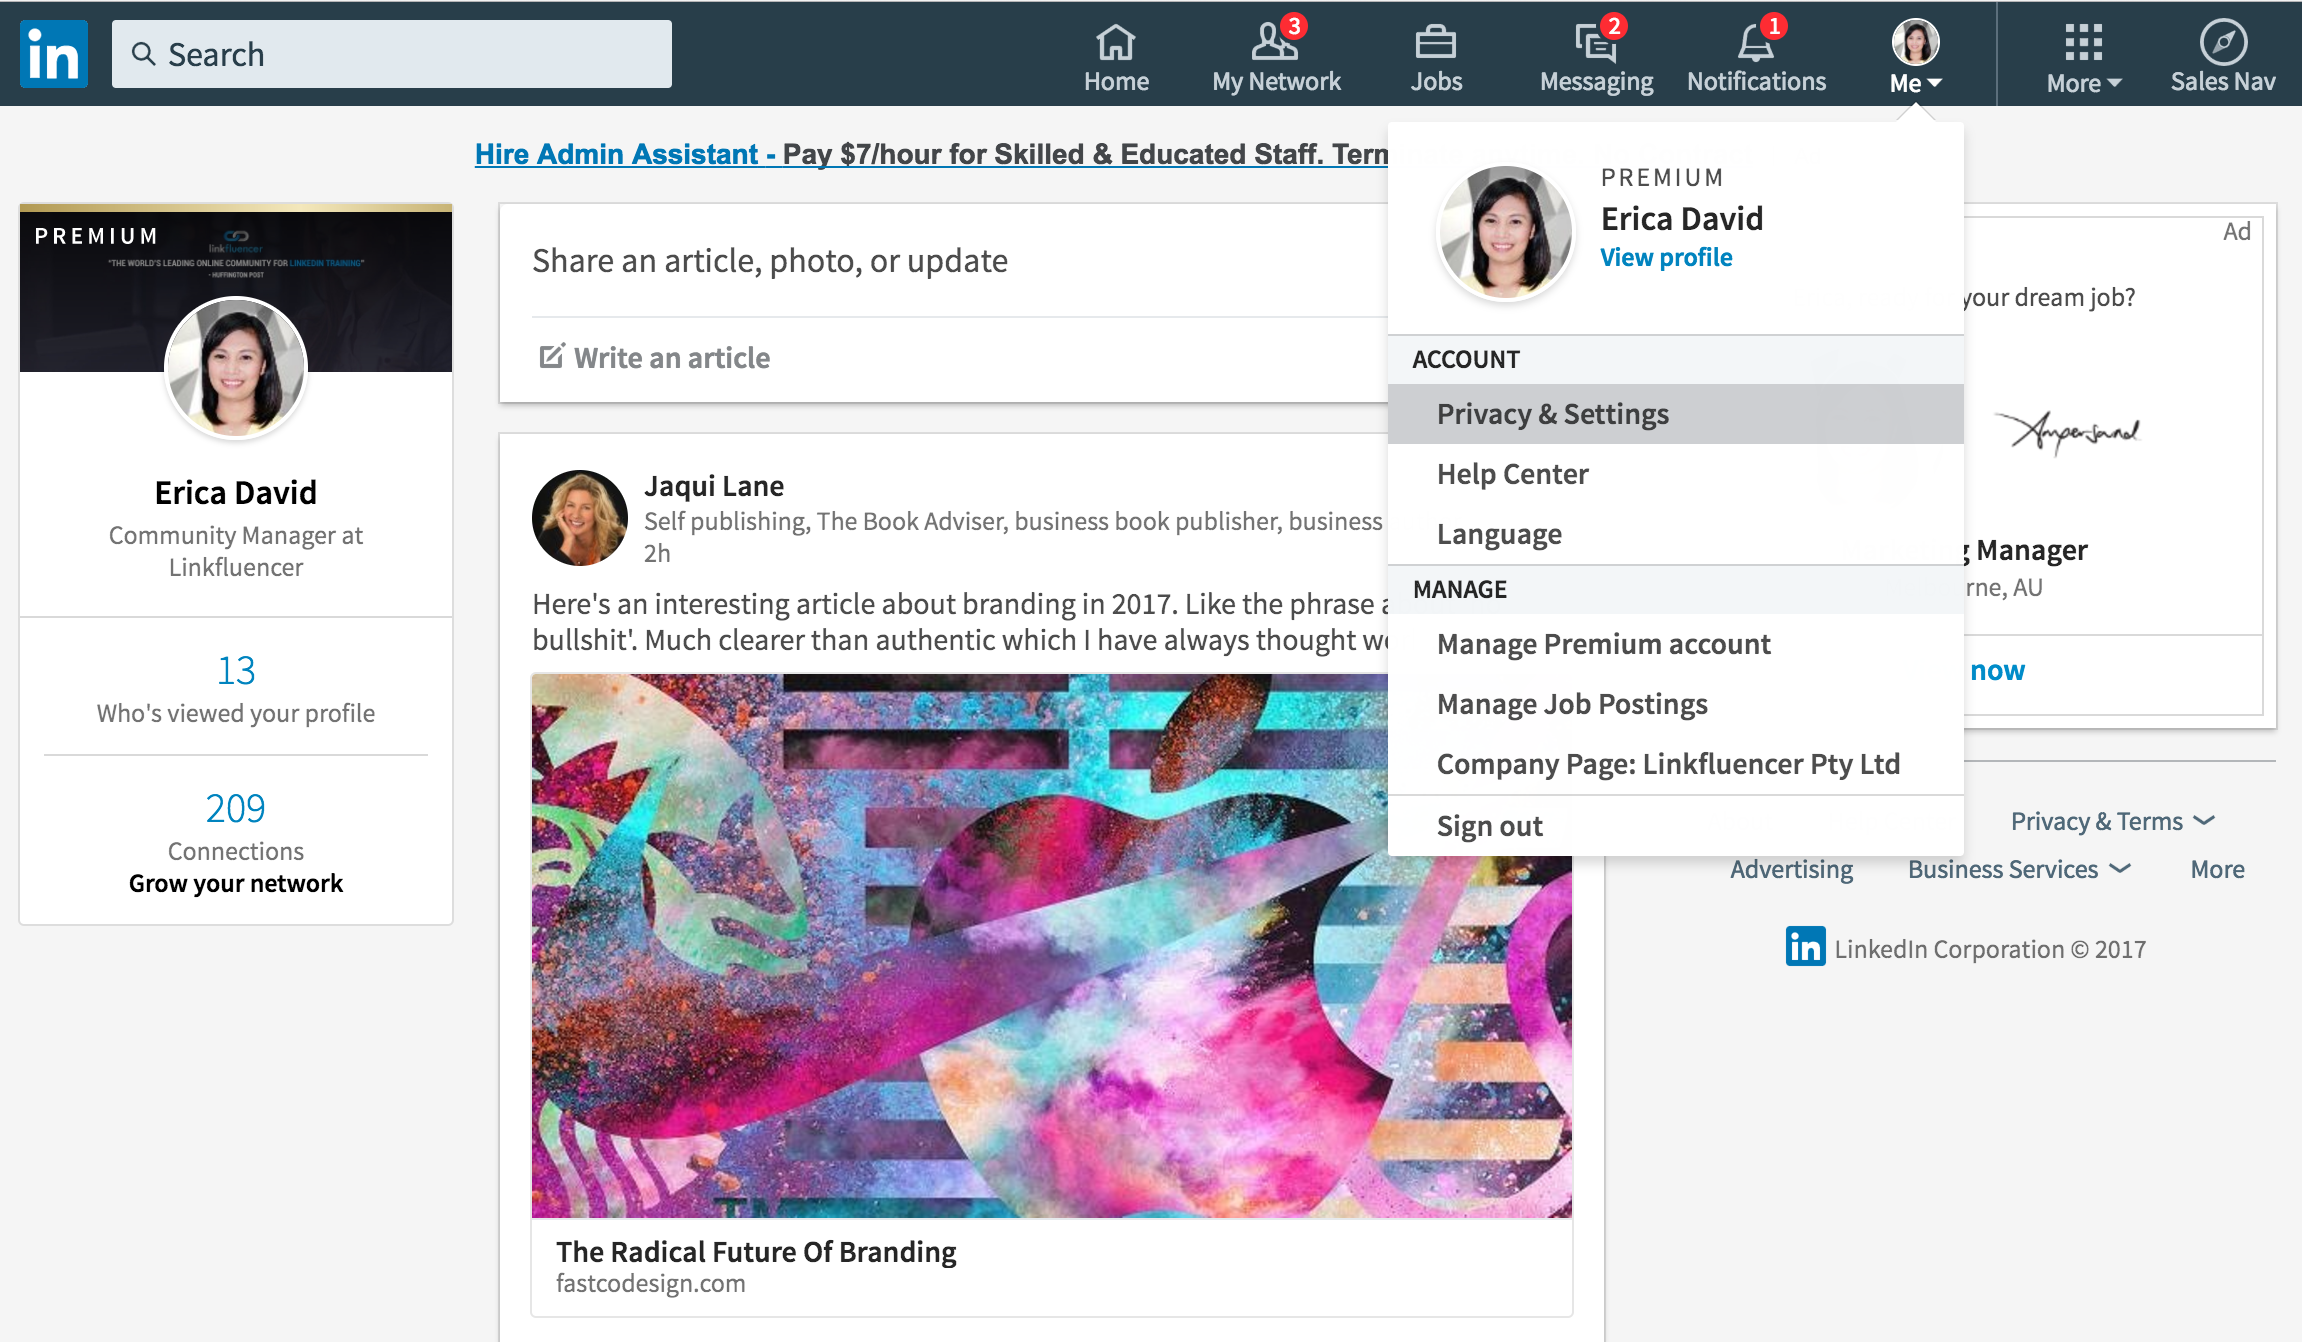Select Language account setting
The image size is (2302, 1342).
[1498, 534]
